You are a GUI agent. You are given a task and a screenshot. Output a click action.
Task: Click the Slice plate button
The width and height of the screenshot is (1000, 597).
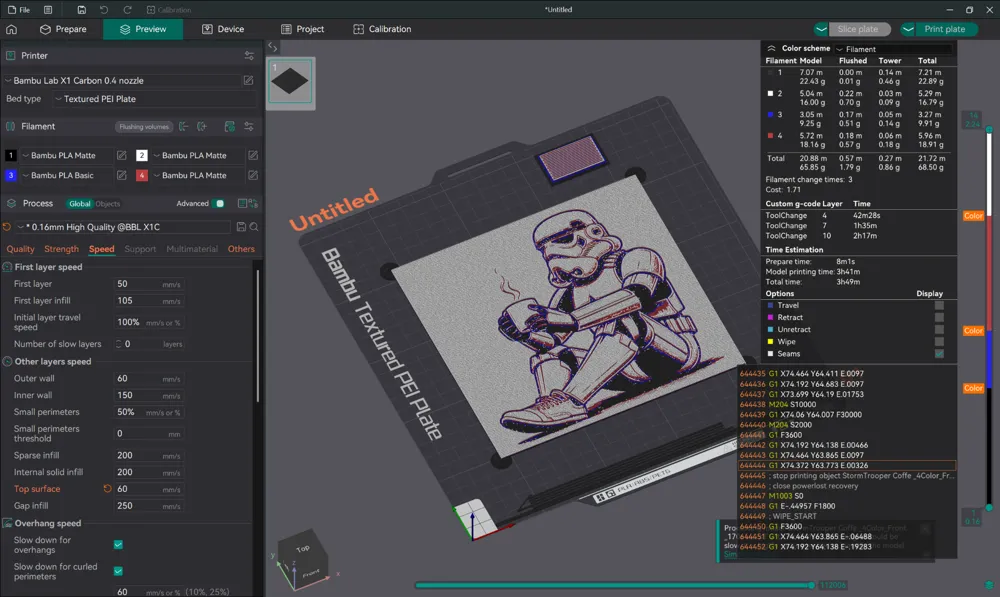coord(858,29)
